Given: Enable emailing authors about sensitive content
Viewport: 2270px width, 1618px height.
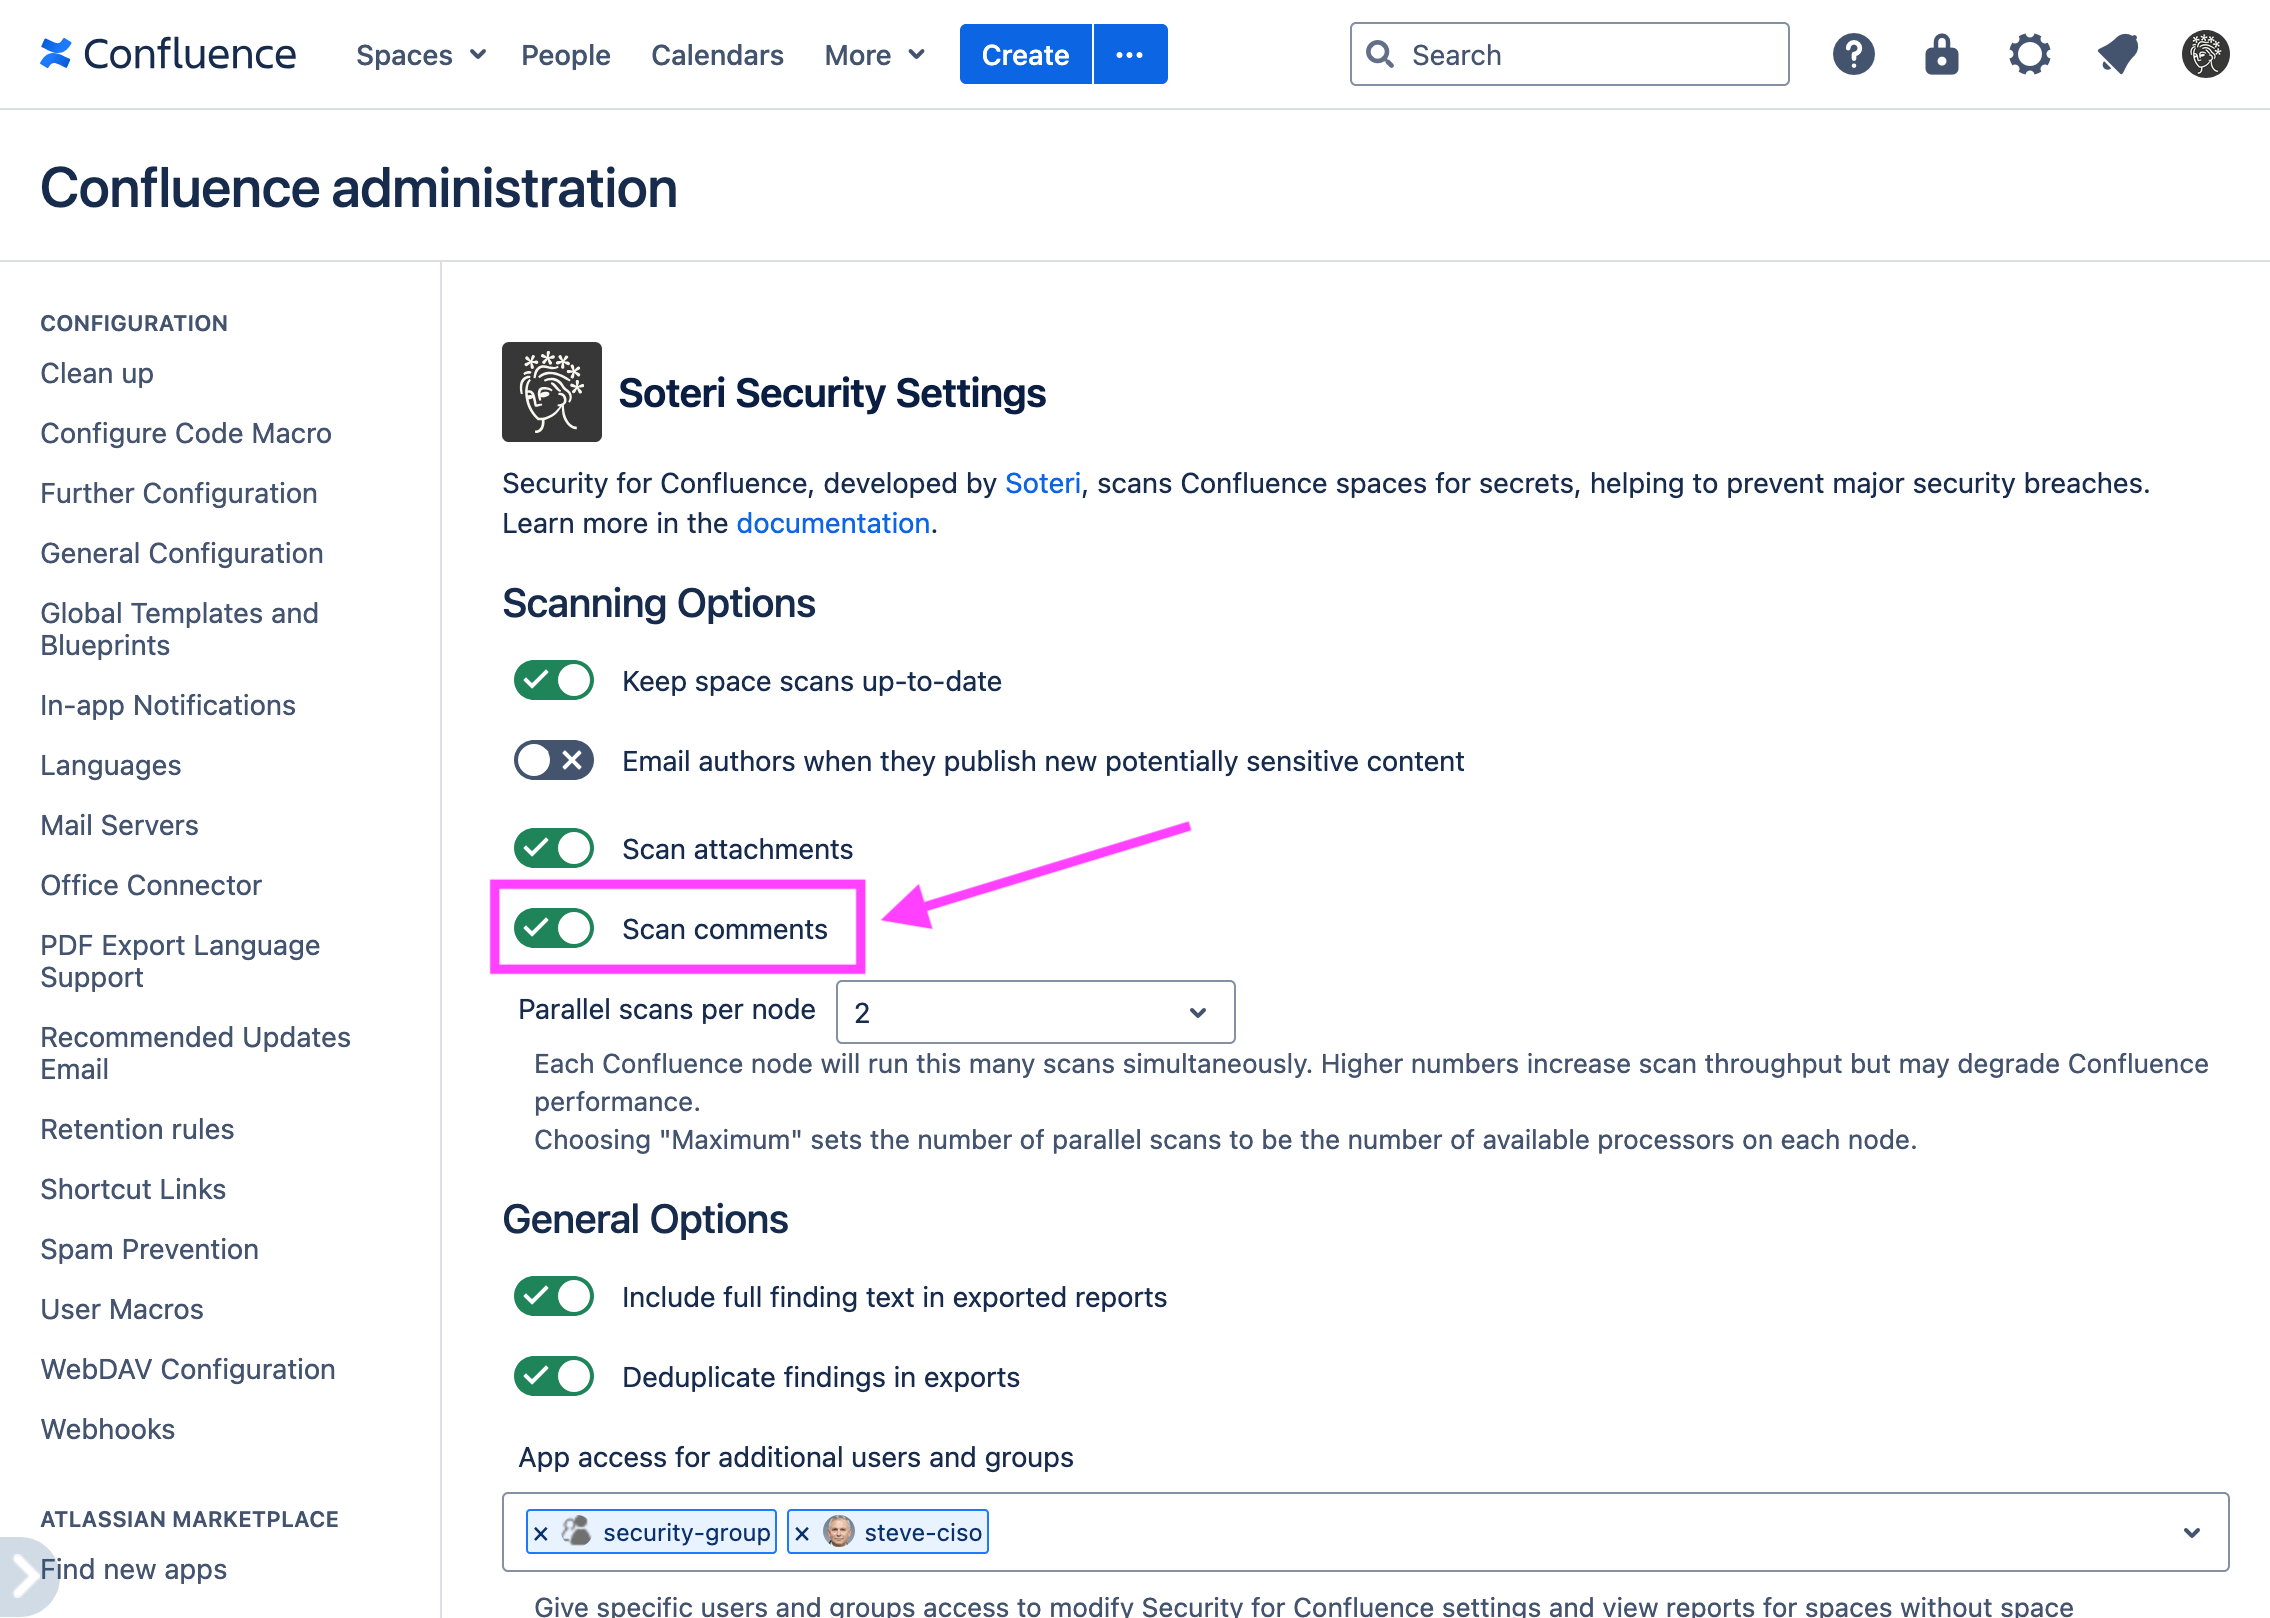Looking at the screenshot, I should [553, 760].
